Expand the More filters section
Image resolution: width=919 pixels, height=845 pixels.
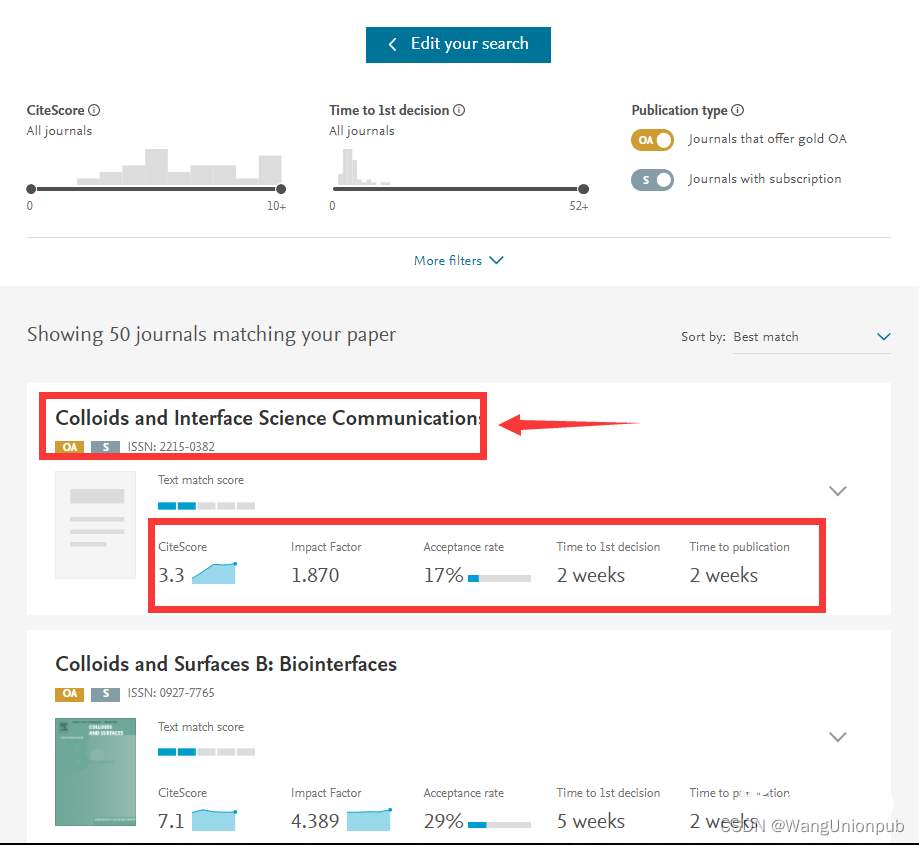pyautogui.click(x=458, y=261)
